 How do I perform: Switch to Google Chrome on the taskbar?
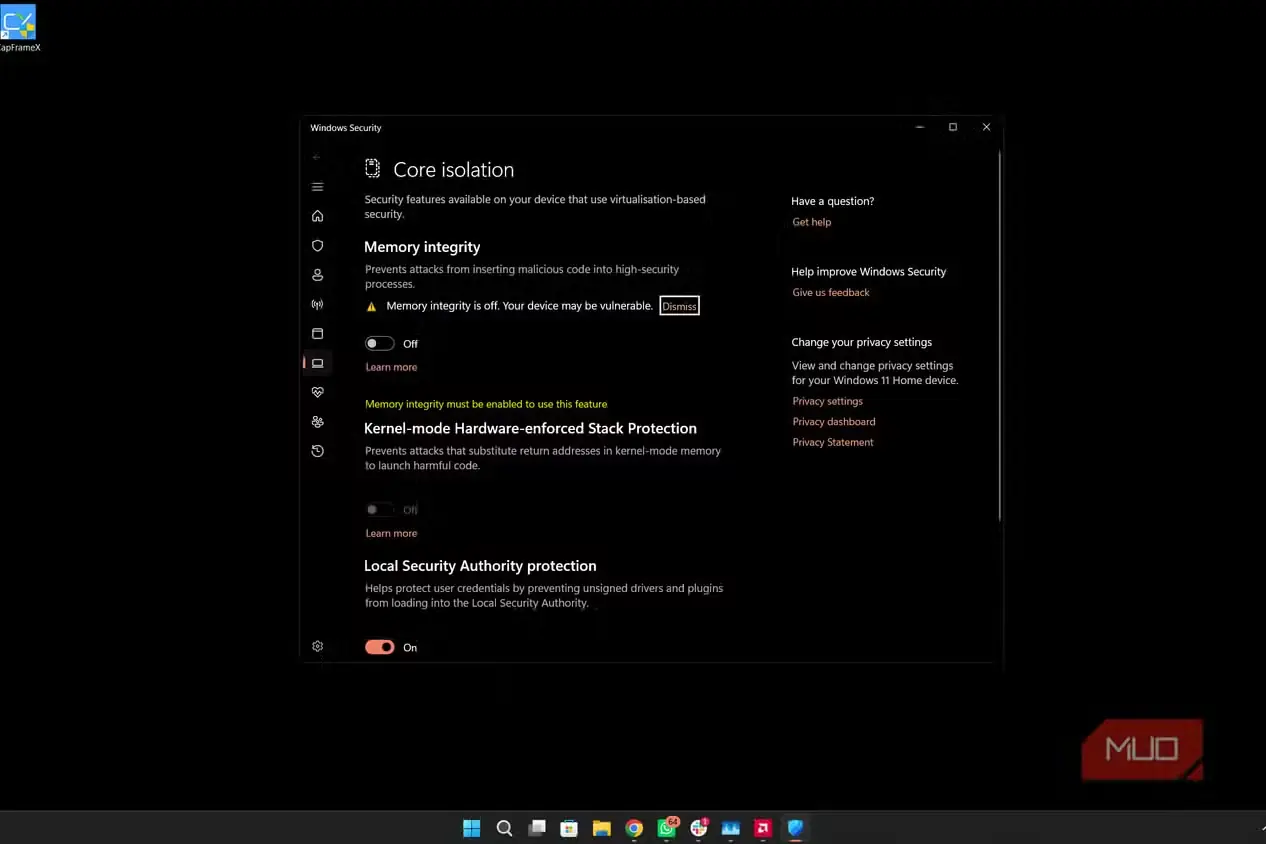click(634, 828)
